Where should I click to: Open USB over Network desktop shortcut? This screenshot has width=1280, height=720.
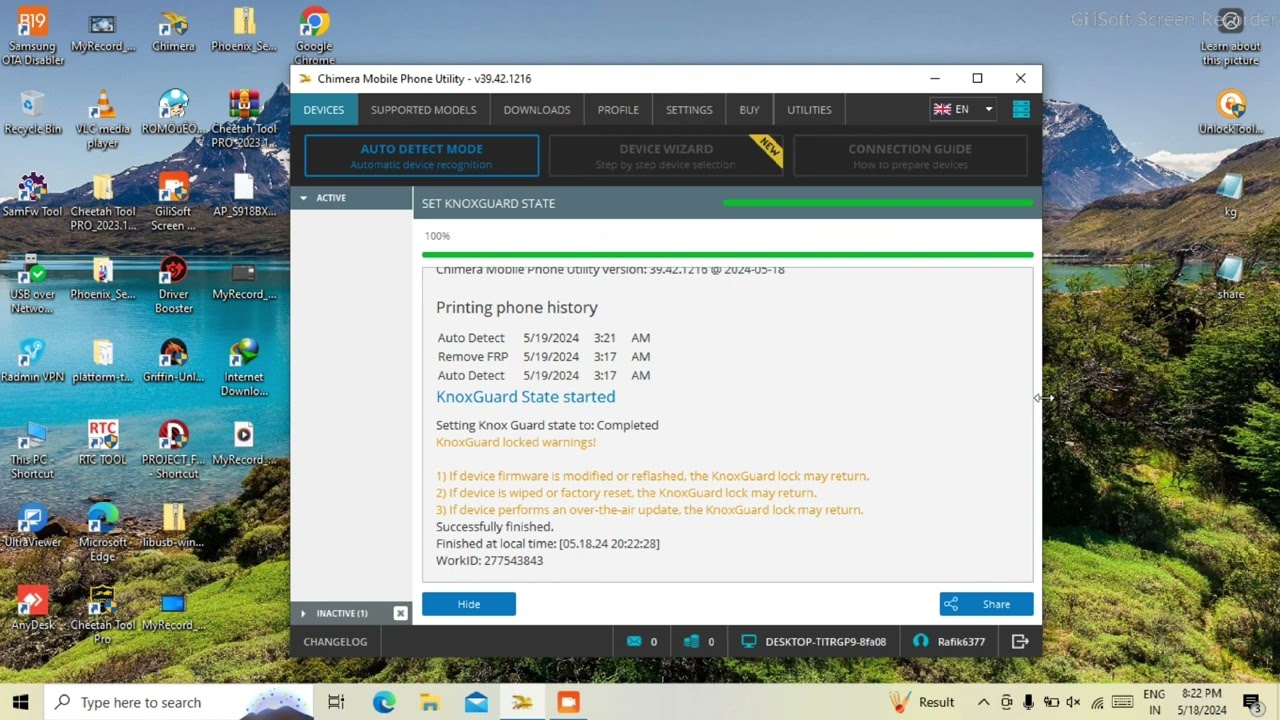(x=33, y=285)
